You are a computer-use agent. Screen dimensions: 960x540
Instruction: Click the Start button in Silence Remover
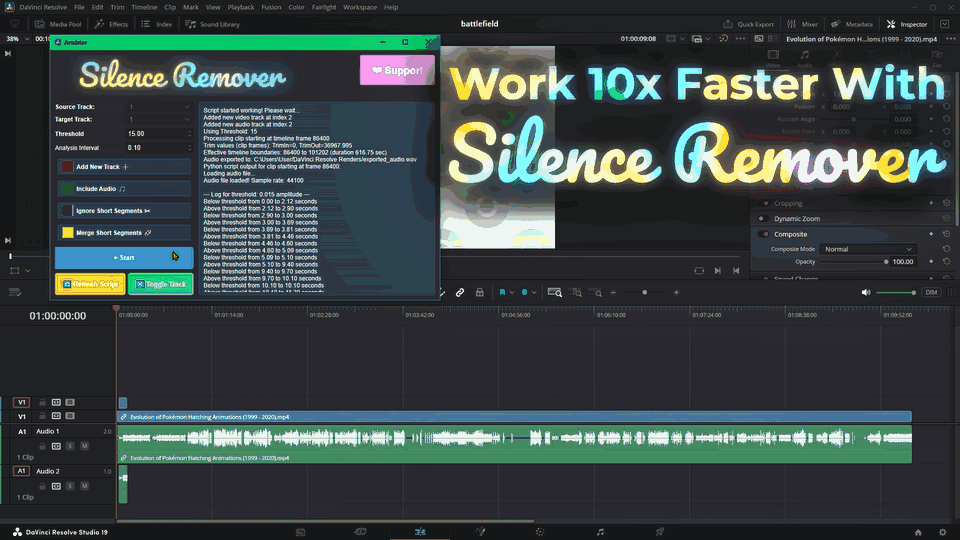coord(124,258)
